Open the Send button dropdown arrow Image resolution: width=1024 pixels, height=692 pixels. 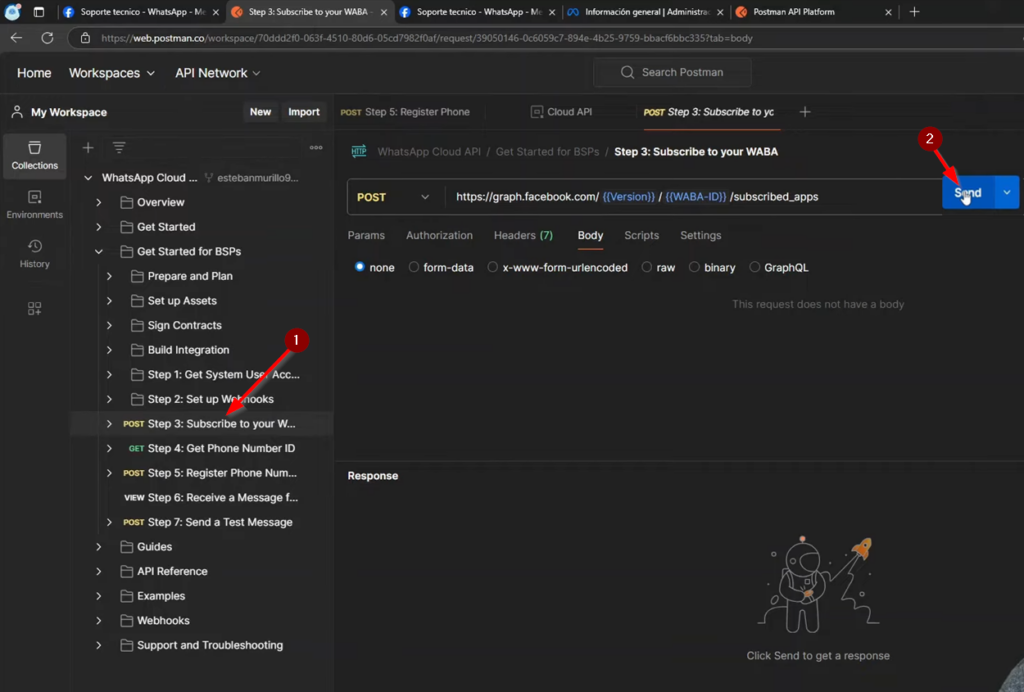1006,193
